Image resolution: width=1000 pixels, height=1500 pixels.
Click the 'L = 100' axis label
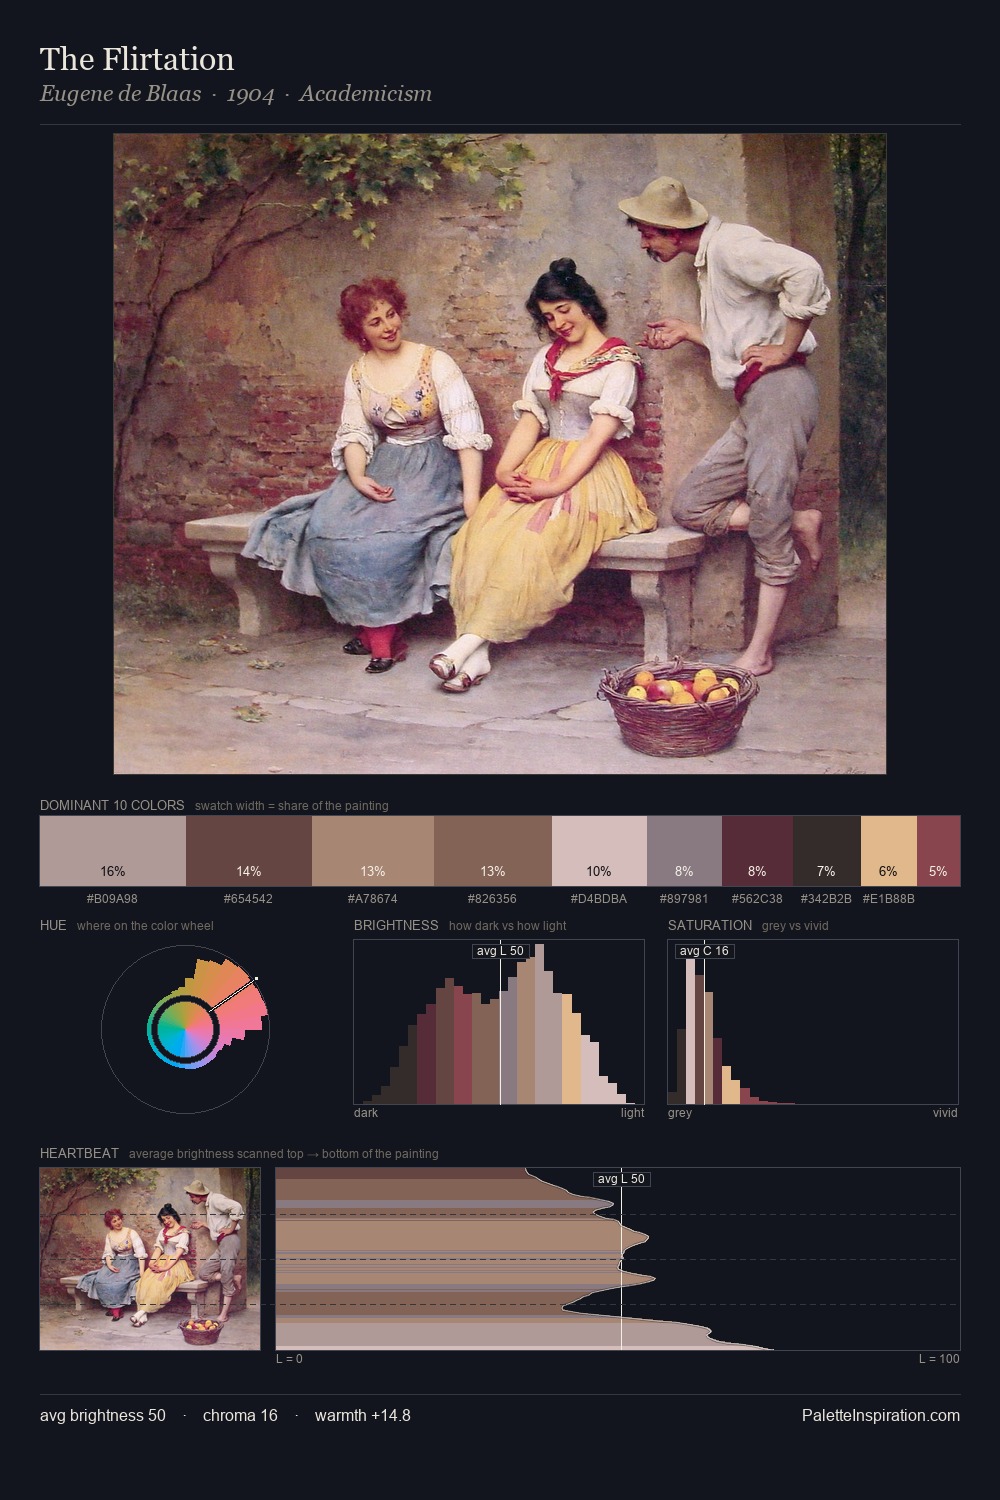click(x=939, y=1359)
